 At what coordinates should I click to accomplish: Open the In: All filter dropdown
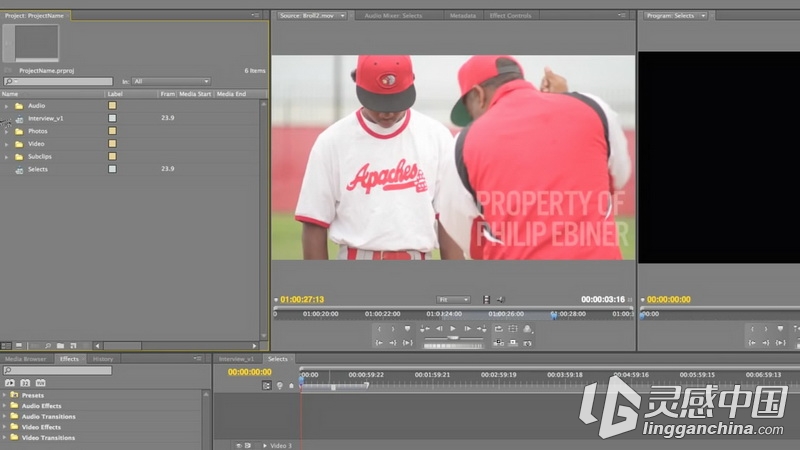pos(171,82)
